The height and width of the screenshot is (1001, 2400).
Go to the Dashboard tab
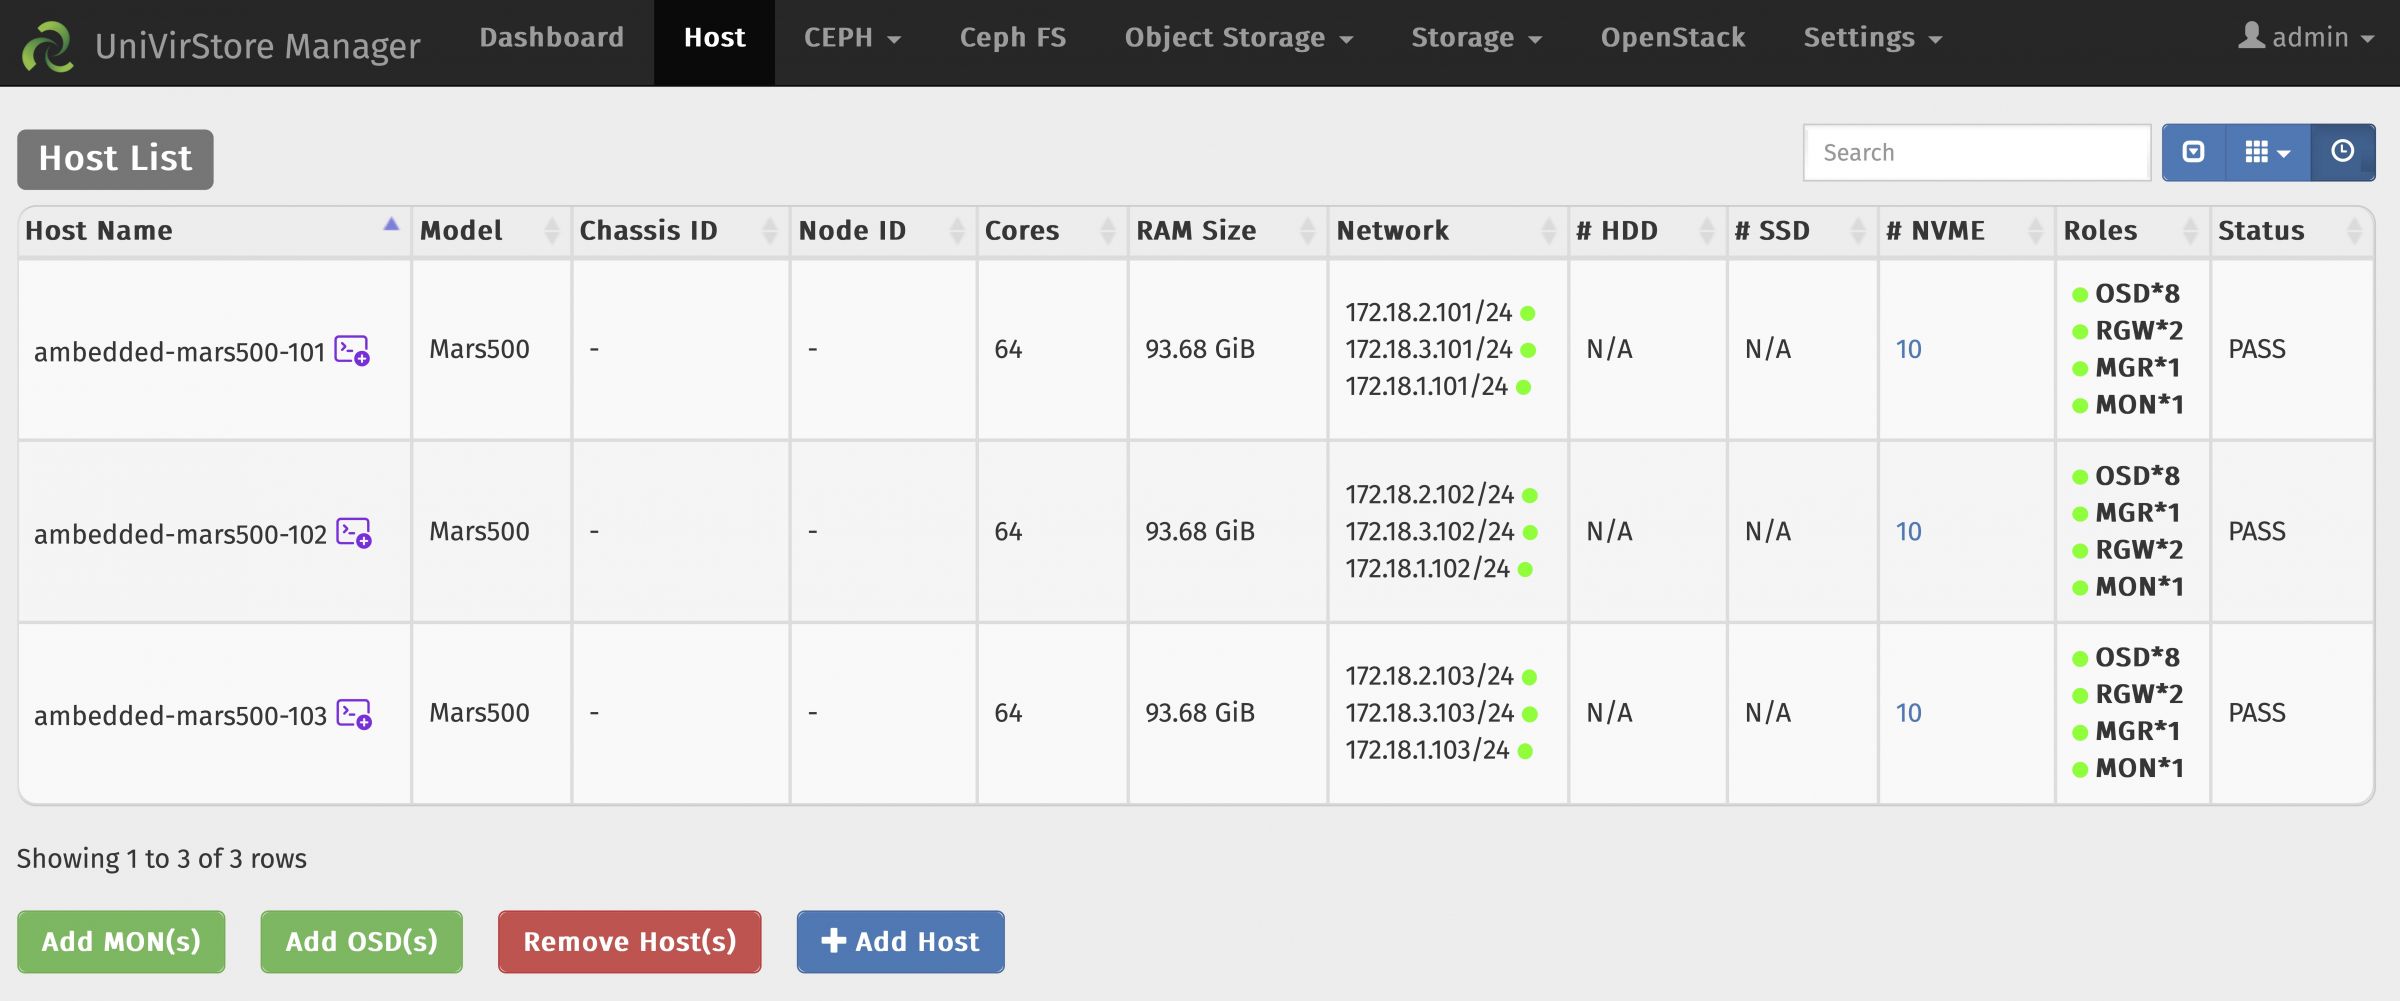(551, 38)
